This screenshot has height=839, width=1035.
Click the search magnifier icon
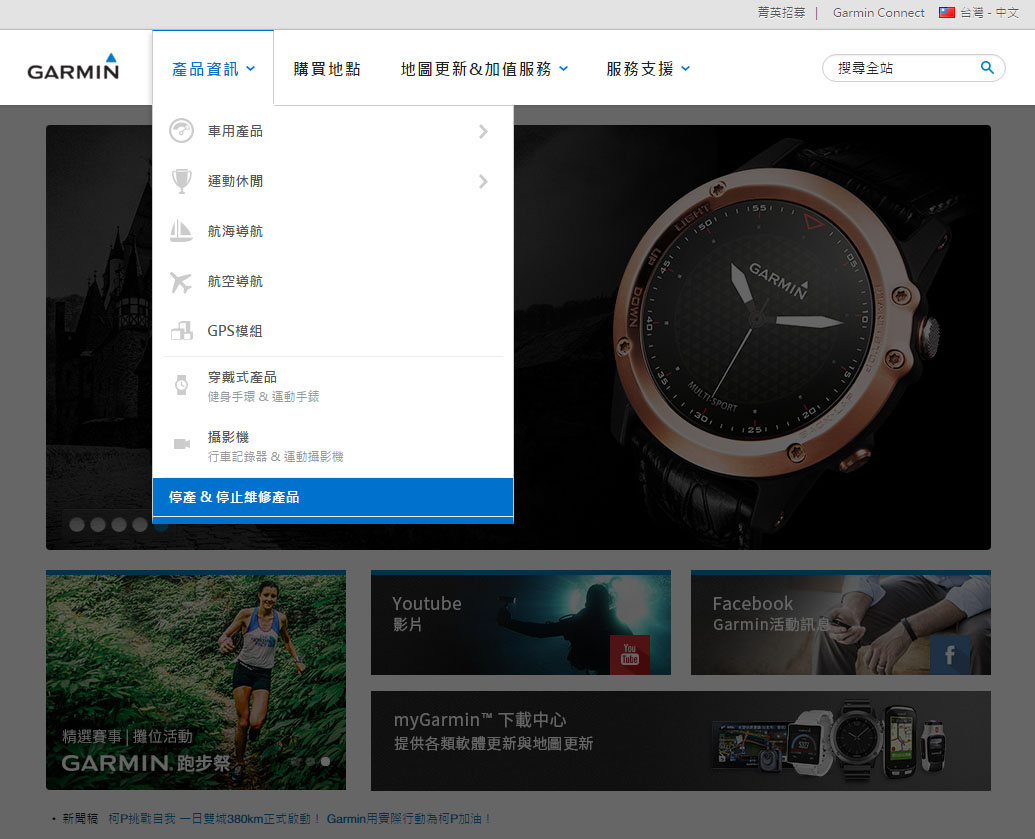[x=987, y=67]
